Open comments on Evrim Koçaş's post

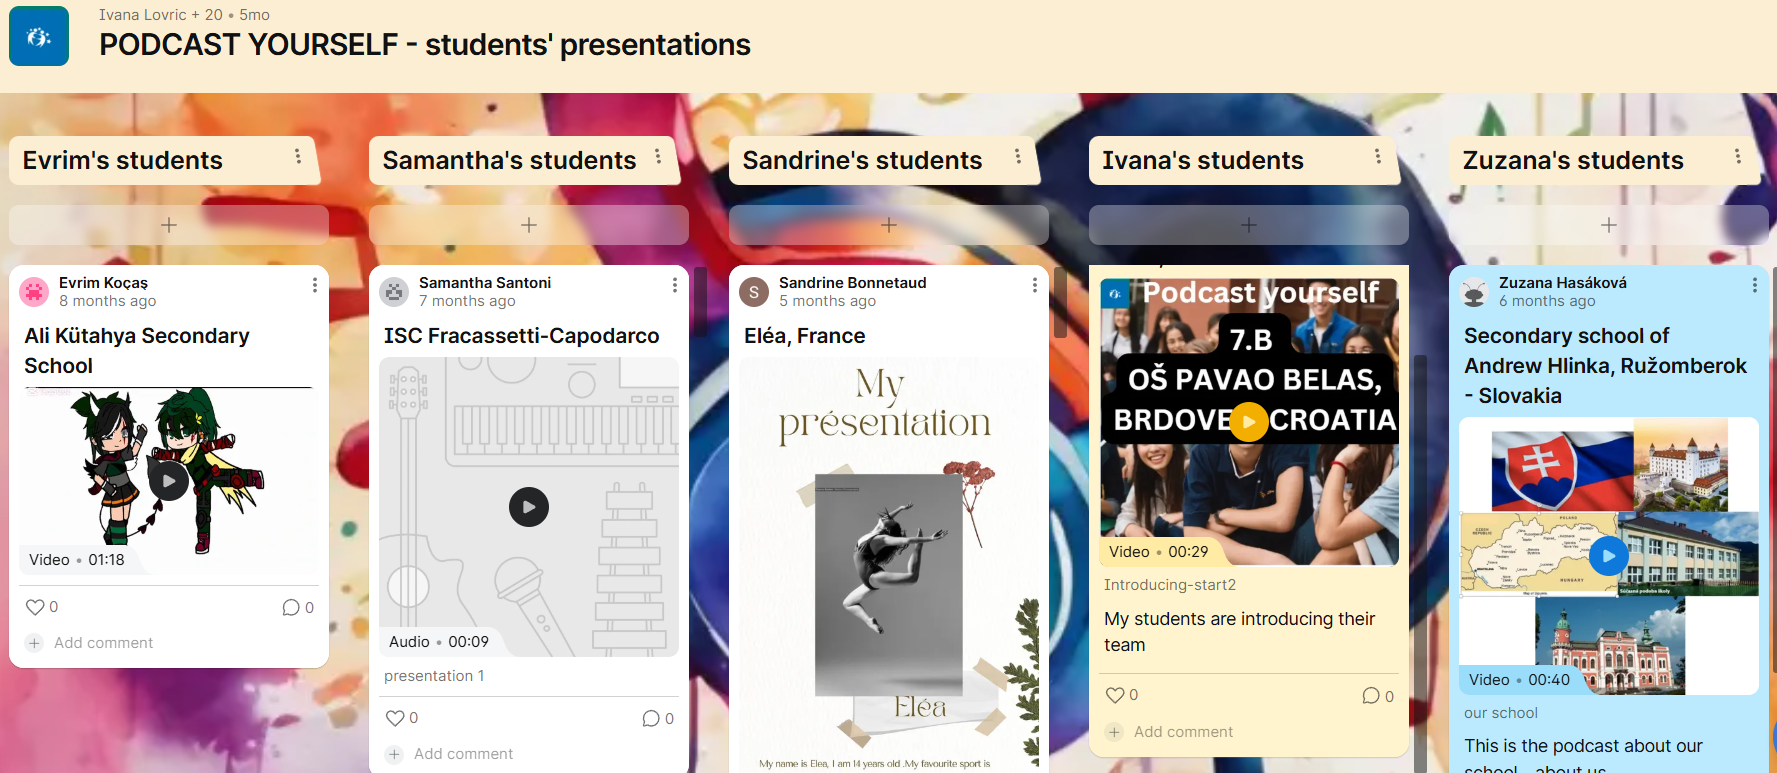coord(291,607)
